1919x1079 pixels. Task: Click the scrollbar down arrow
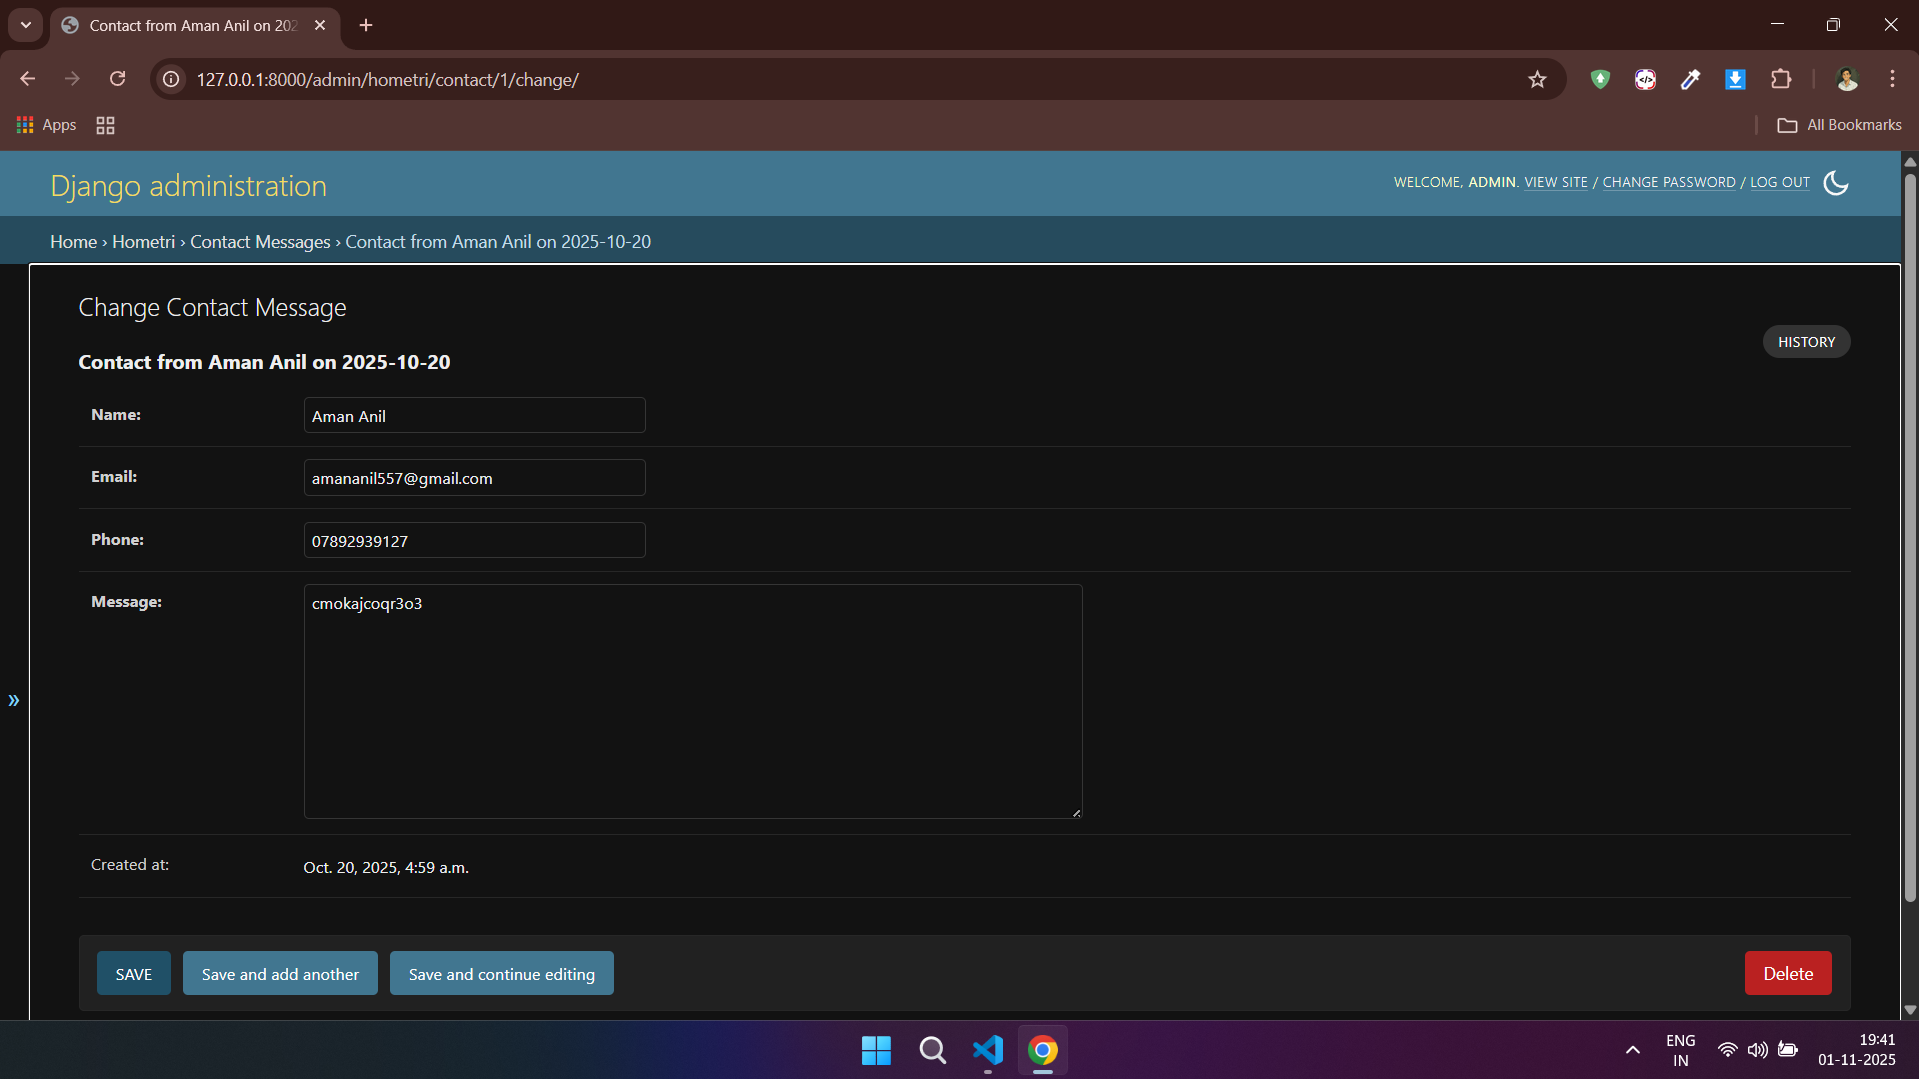pyautogui.click(x=1910, y=1010)
